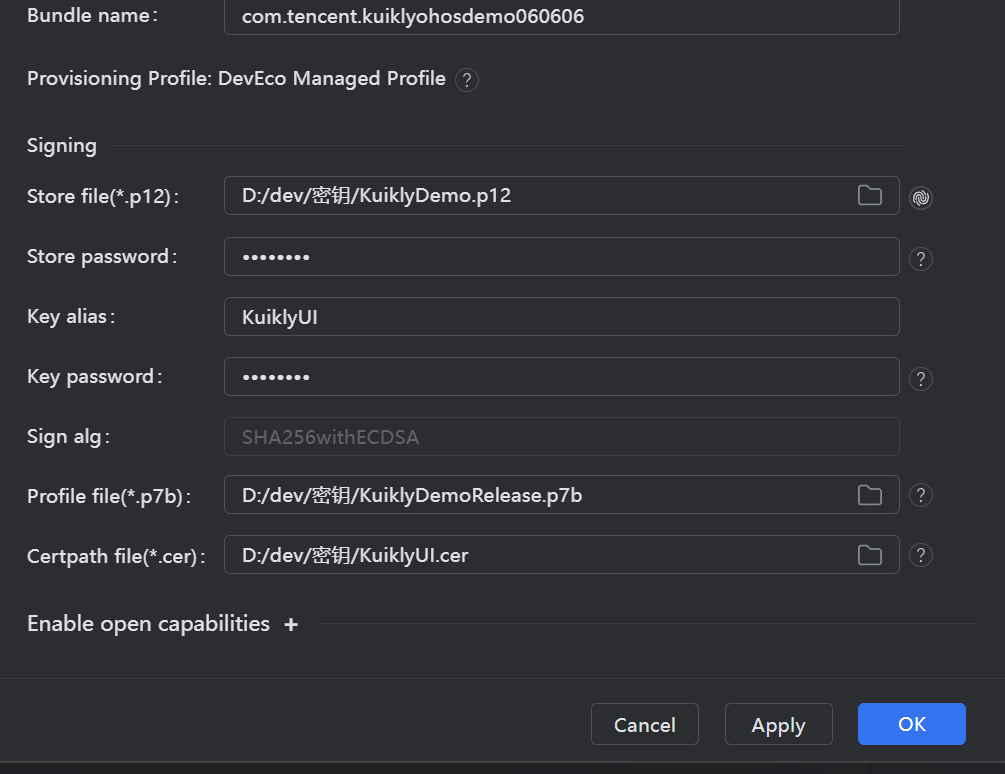Browse for Store file p12 folder icon
1005x774 pixels.
tap(870, 195)
